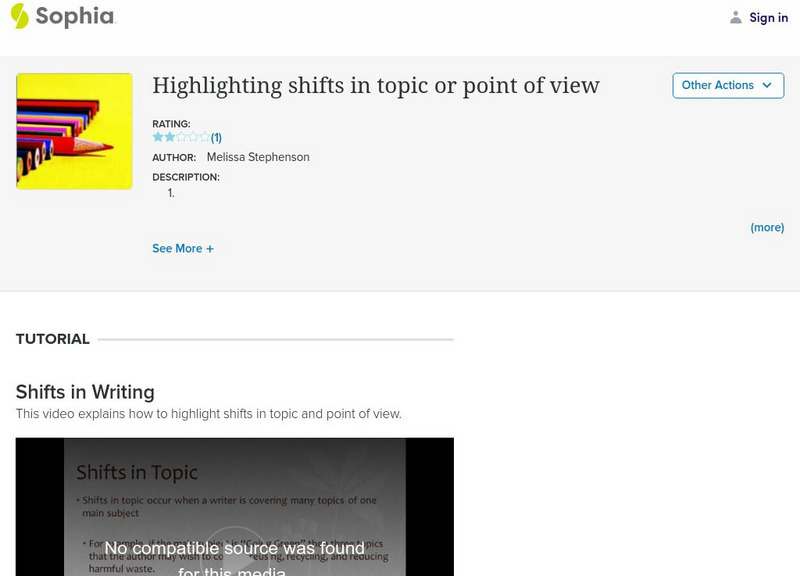Image resolution: width=800 pixels, height=576 pixels.
Task: Rate the tutorial one star
Action: 158,137
